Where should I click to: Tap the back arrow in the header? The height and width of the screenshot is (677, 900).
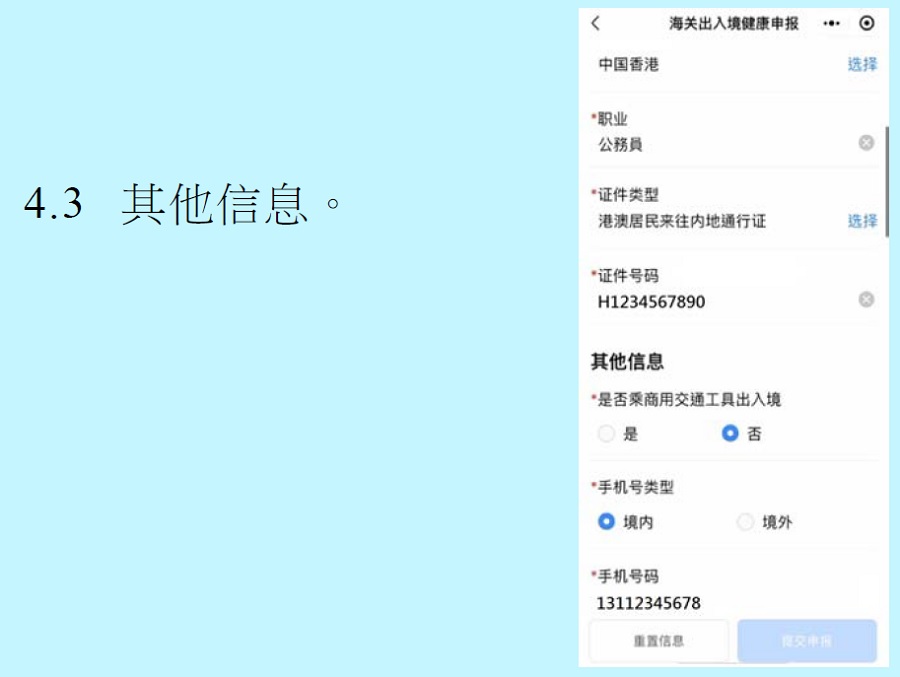596,23
